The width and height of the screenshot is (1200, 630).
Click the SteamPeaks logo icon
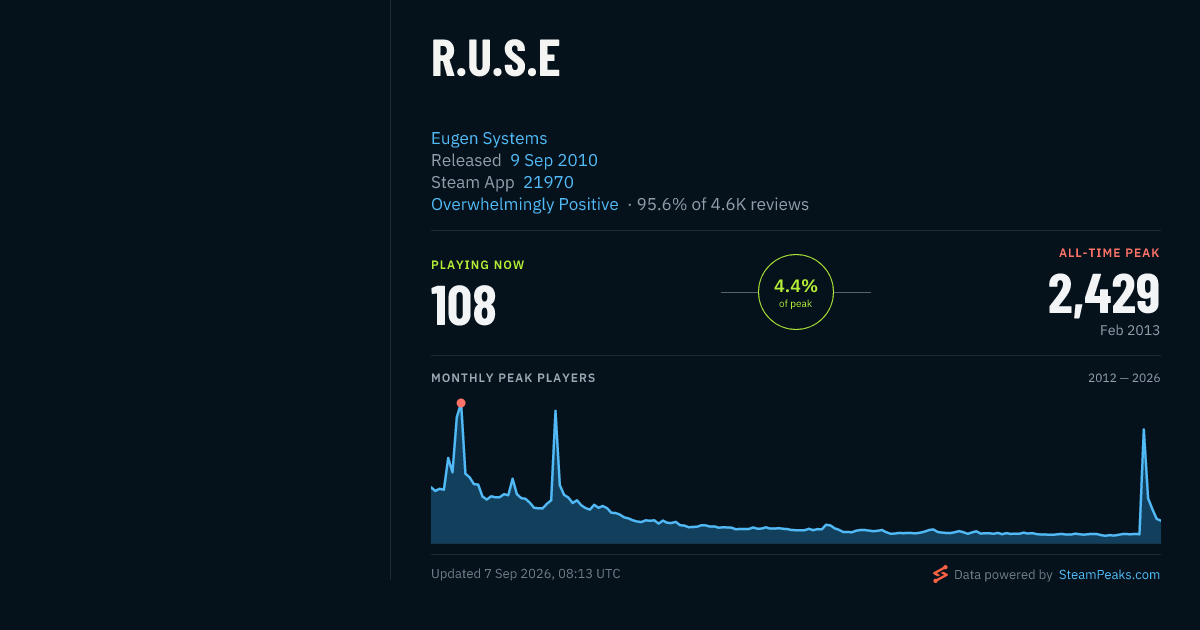(x=940, y=574)
